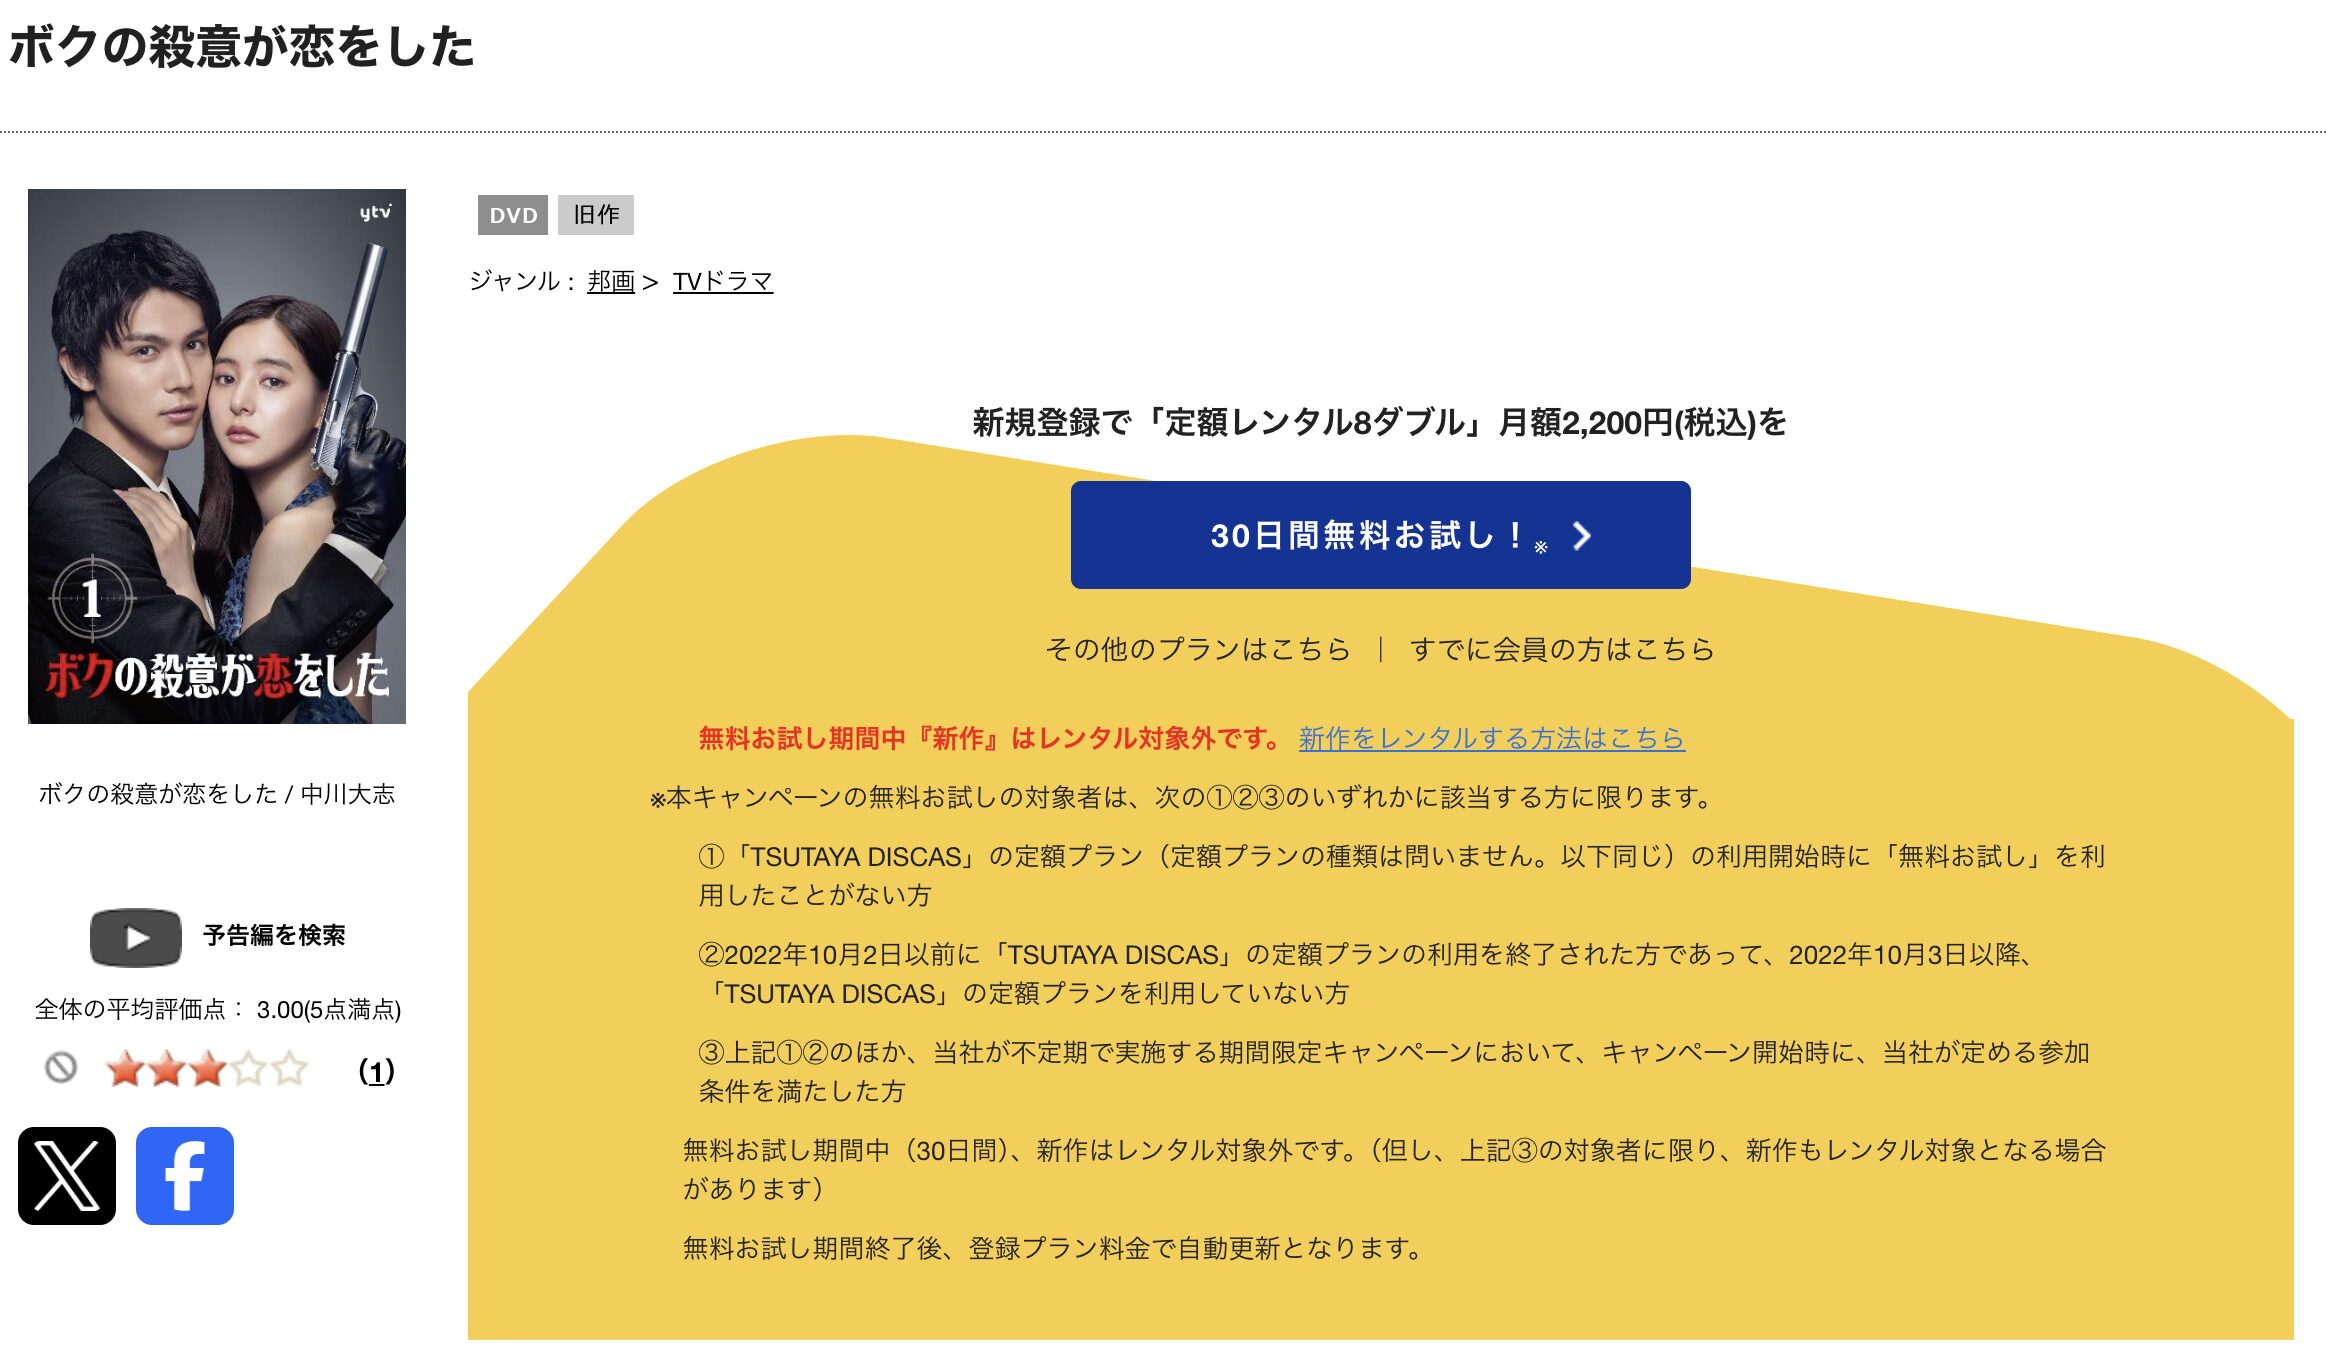Rate with the third star
Image resolution: width=2326 pixels, height=1364 pixels.
(x=208, y=1069)
